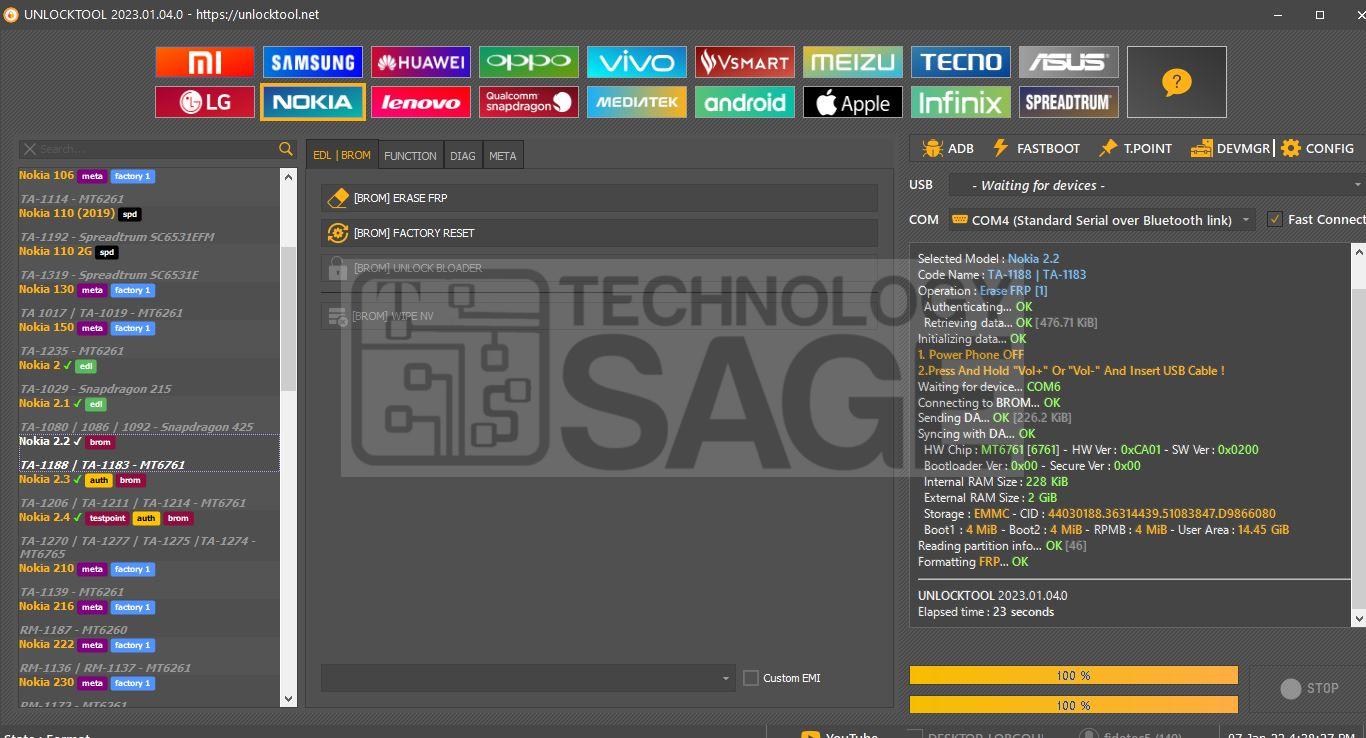Click the model list scrollbar up arrow
This screenshot has width=1366, height=738.
click(x=289, y=177)
